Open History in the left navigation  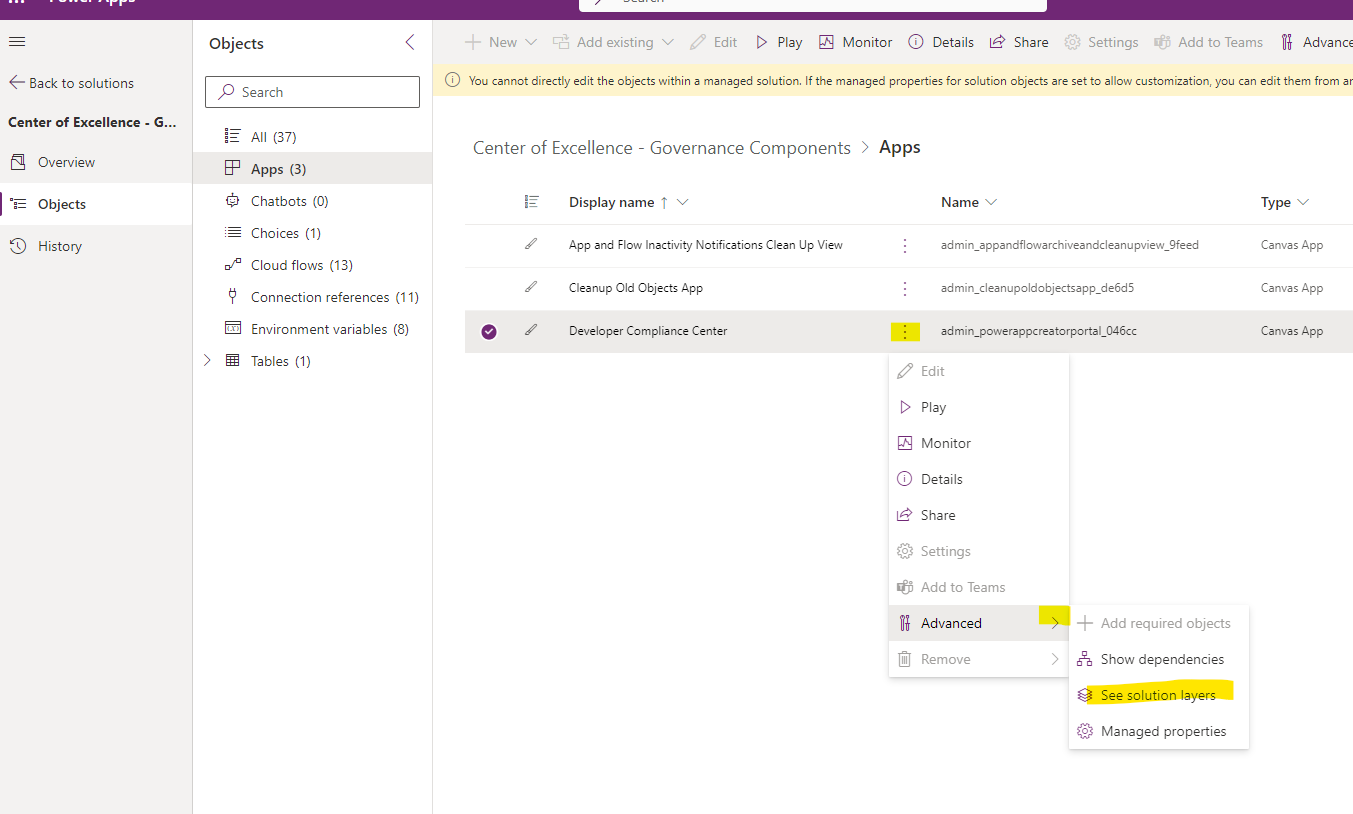tap(59, 246)
